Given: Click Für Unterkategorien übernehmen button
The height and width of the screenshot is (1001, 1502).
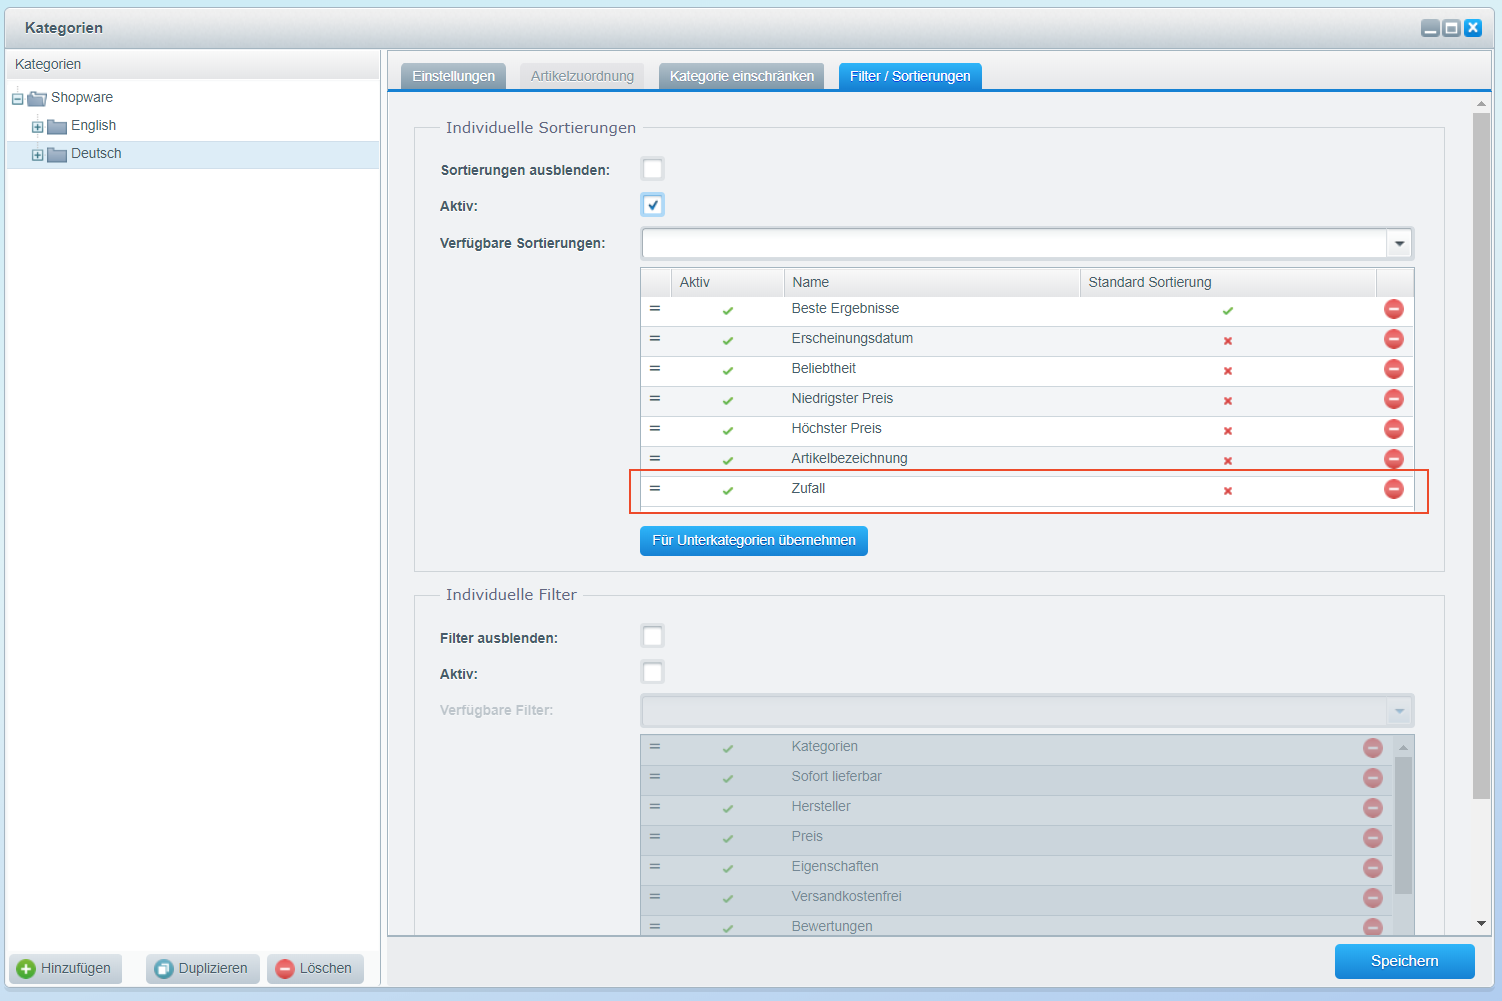Looking at the screenshot, I should [754, 540].
